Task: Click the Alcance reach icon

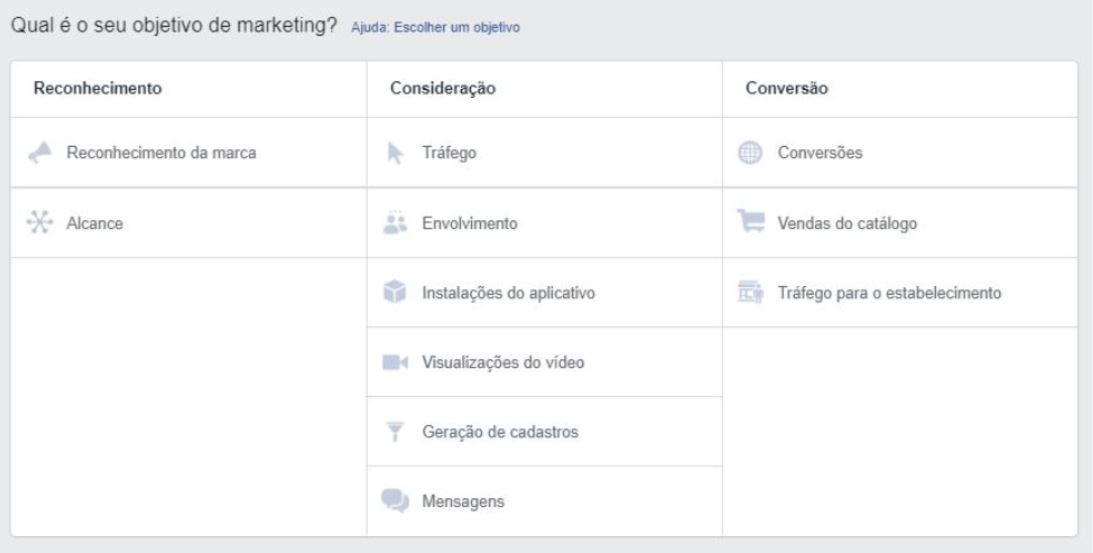Action: (x=41, y=223)
